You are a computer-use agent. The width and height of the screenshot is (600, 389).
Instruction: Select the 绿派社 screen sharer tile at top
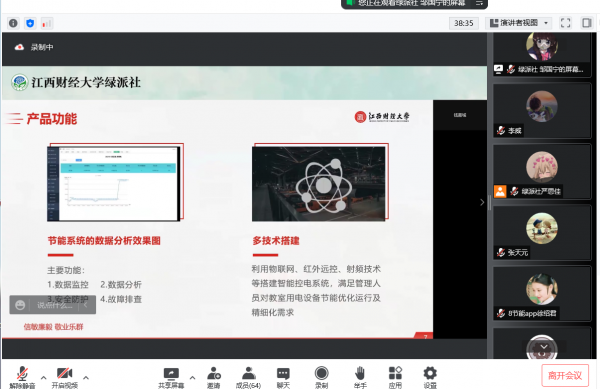pyautogui.click(x=542, y=55)
